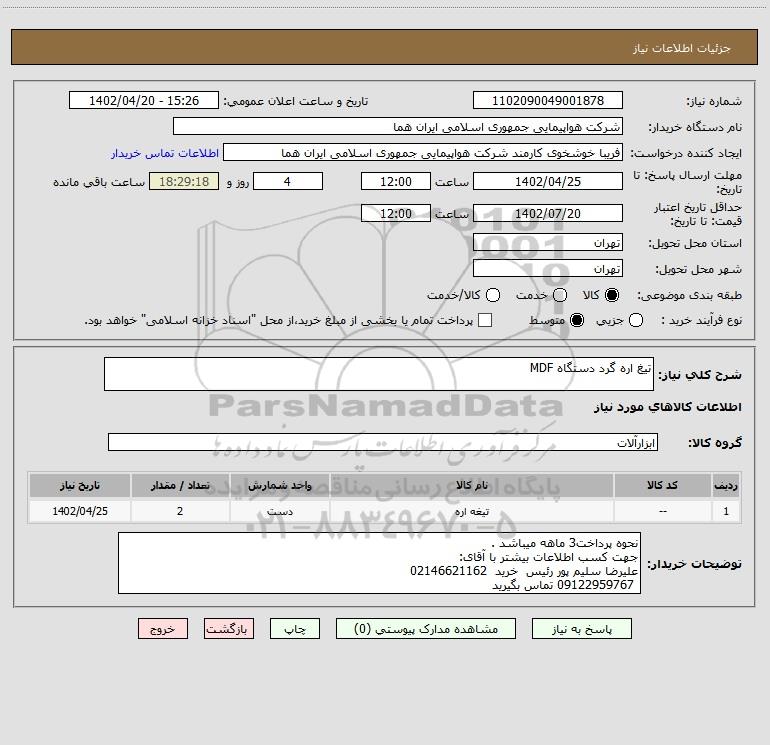Image resolution: width=770 pixels, height=745 pixels.
Task: Click the buyer notes text area
Action: point(379,563)
